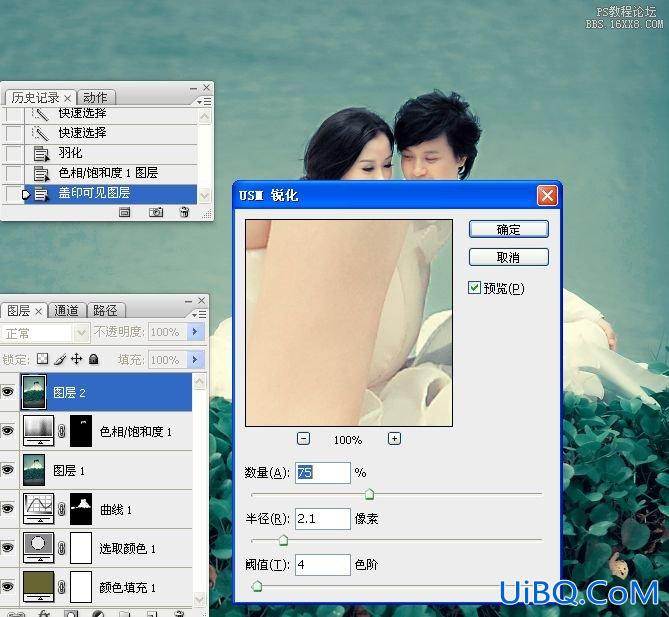Select the 色相/饱和度 1 adjustment thumbnail
Image resolution: width=669 pixels, height=617 pixels.
(x=39, y=431)
